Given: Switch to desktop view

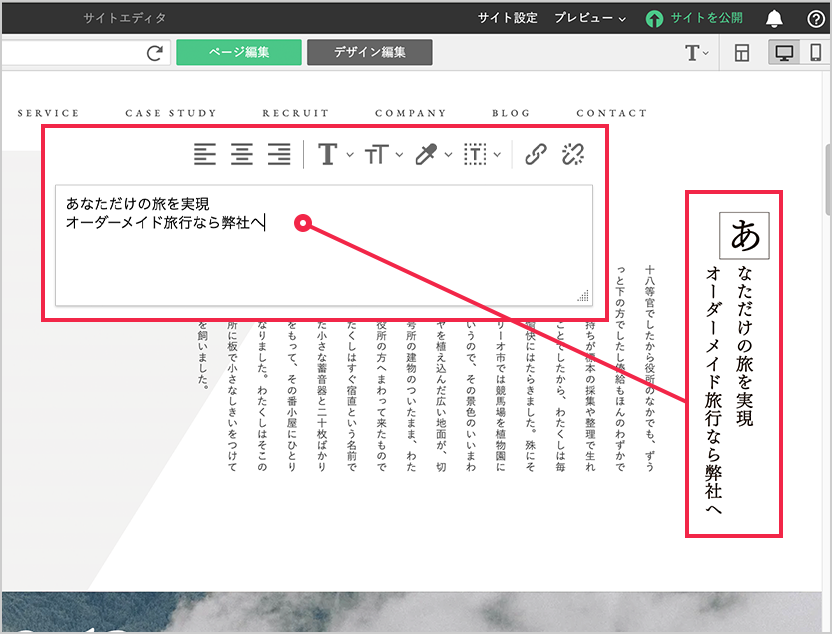Looking at the screenshot, I should click(x=783, y=53).
